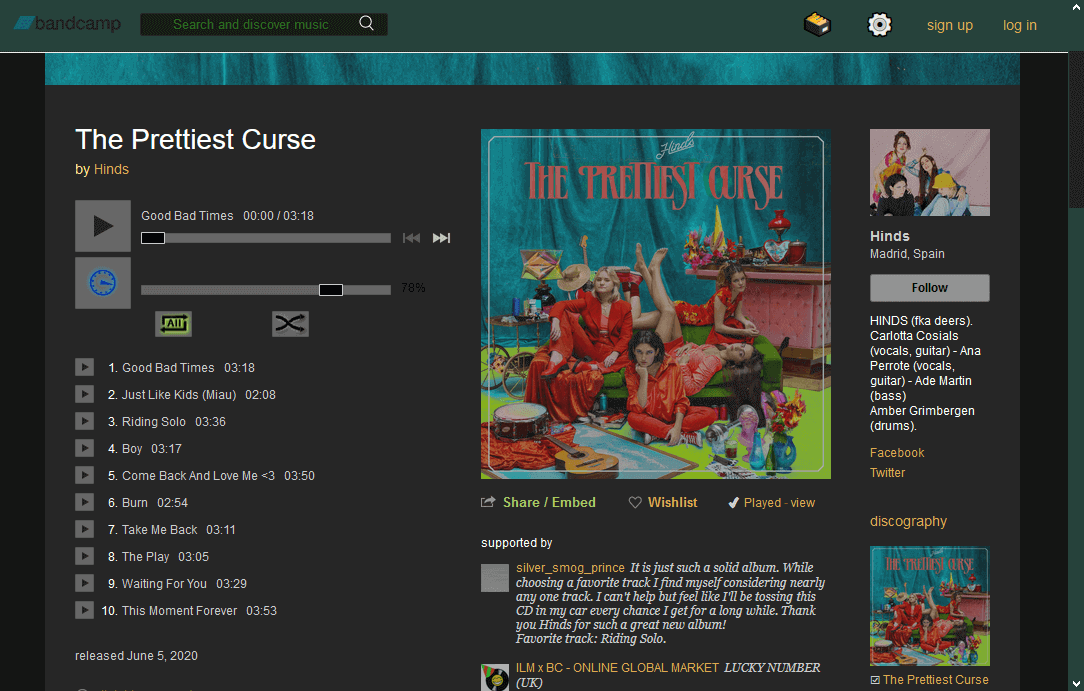Image resolution: width=1084 pixels, height=691 pixels.
Task: Open the Share / Embed options
Action: tap(539, 503)
